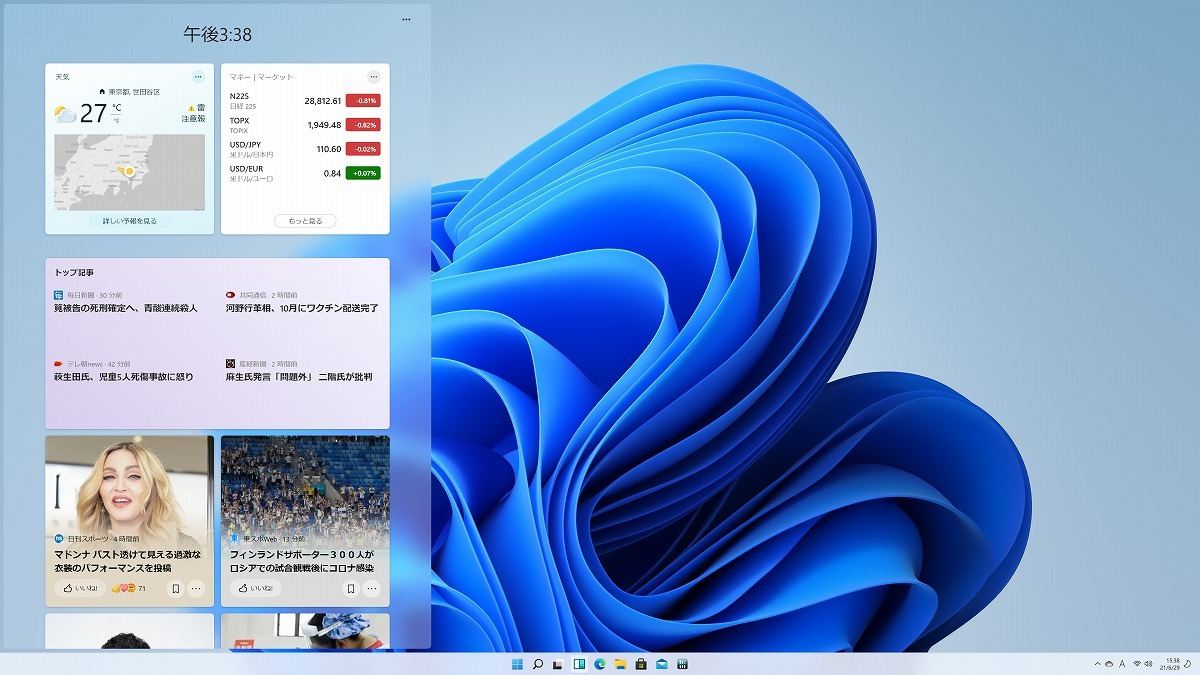Viewport: 1200px width, 675px height.
Task: Open article 筧被告の死刑確定へ
Action: [126, 308]
